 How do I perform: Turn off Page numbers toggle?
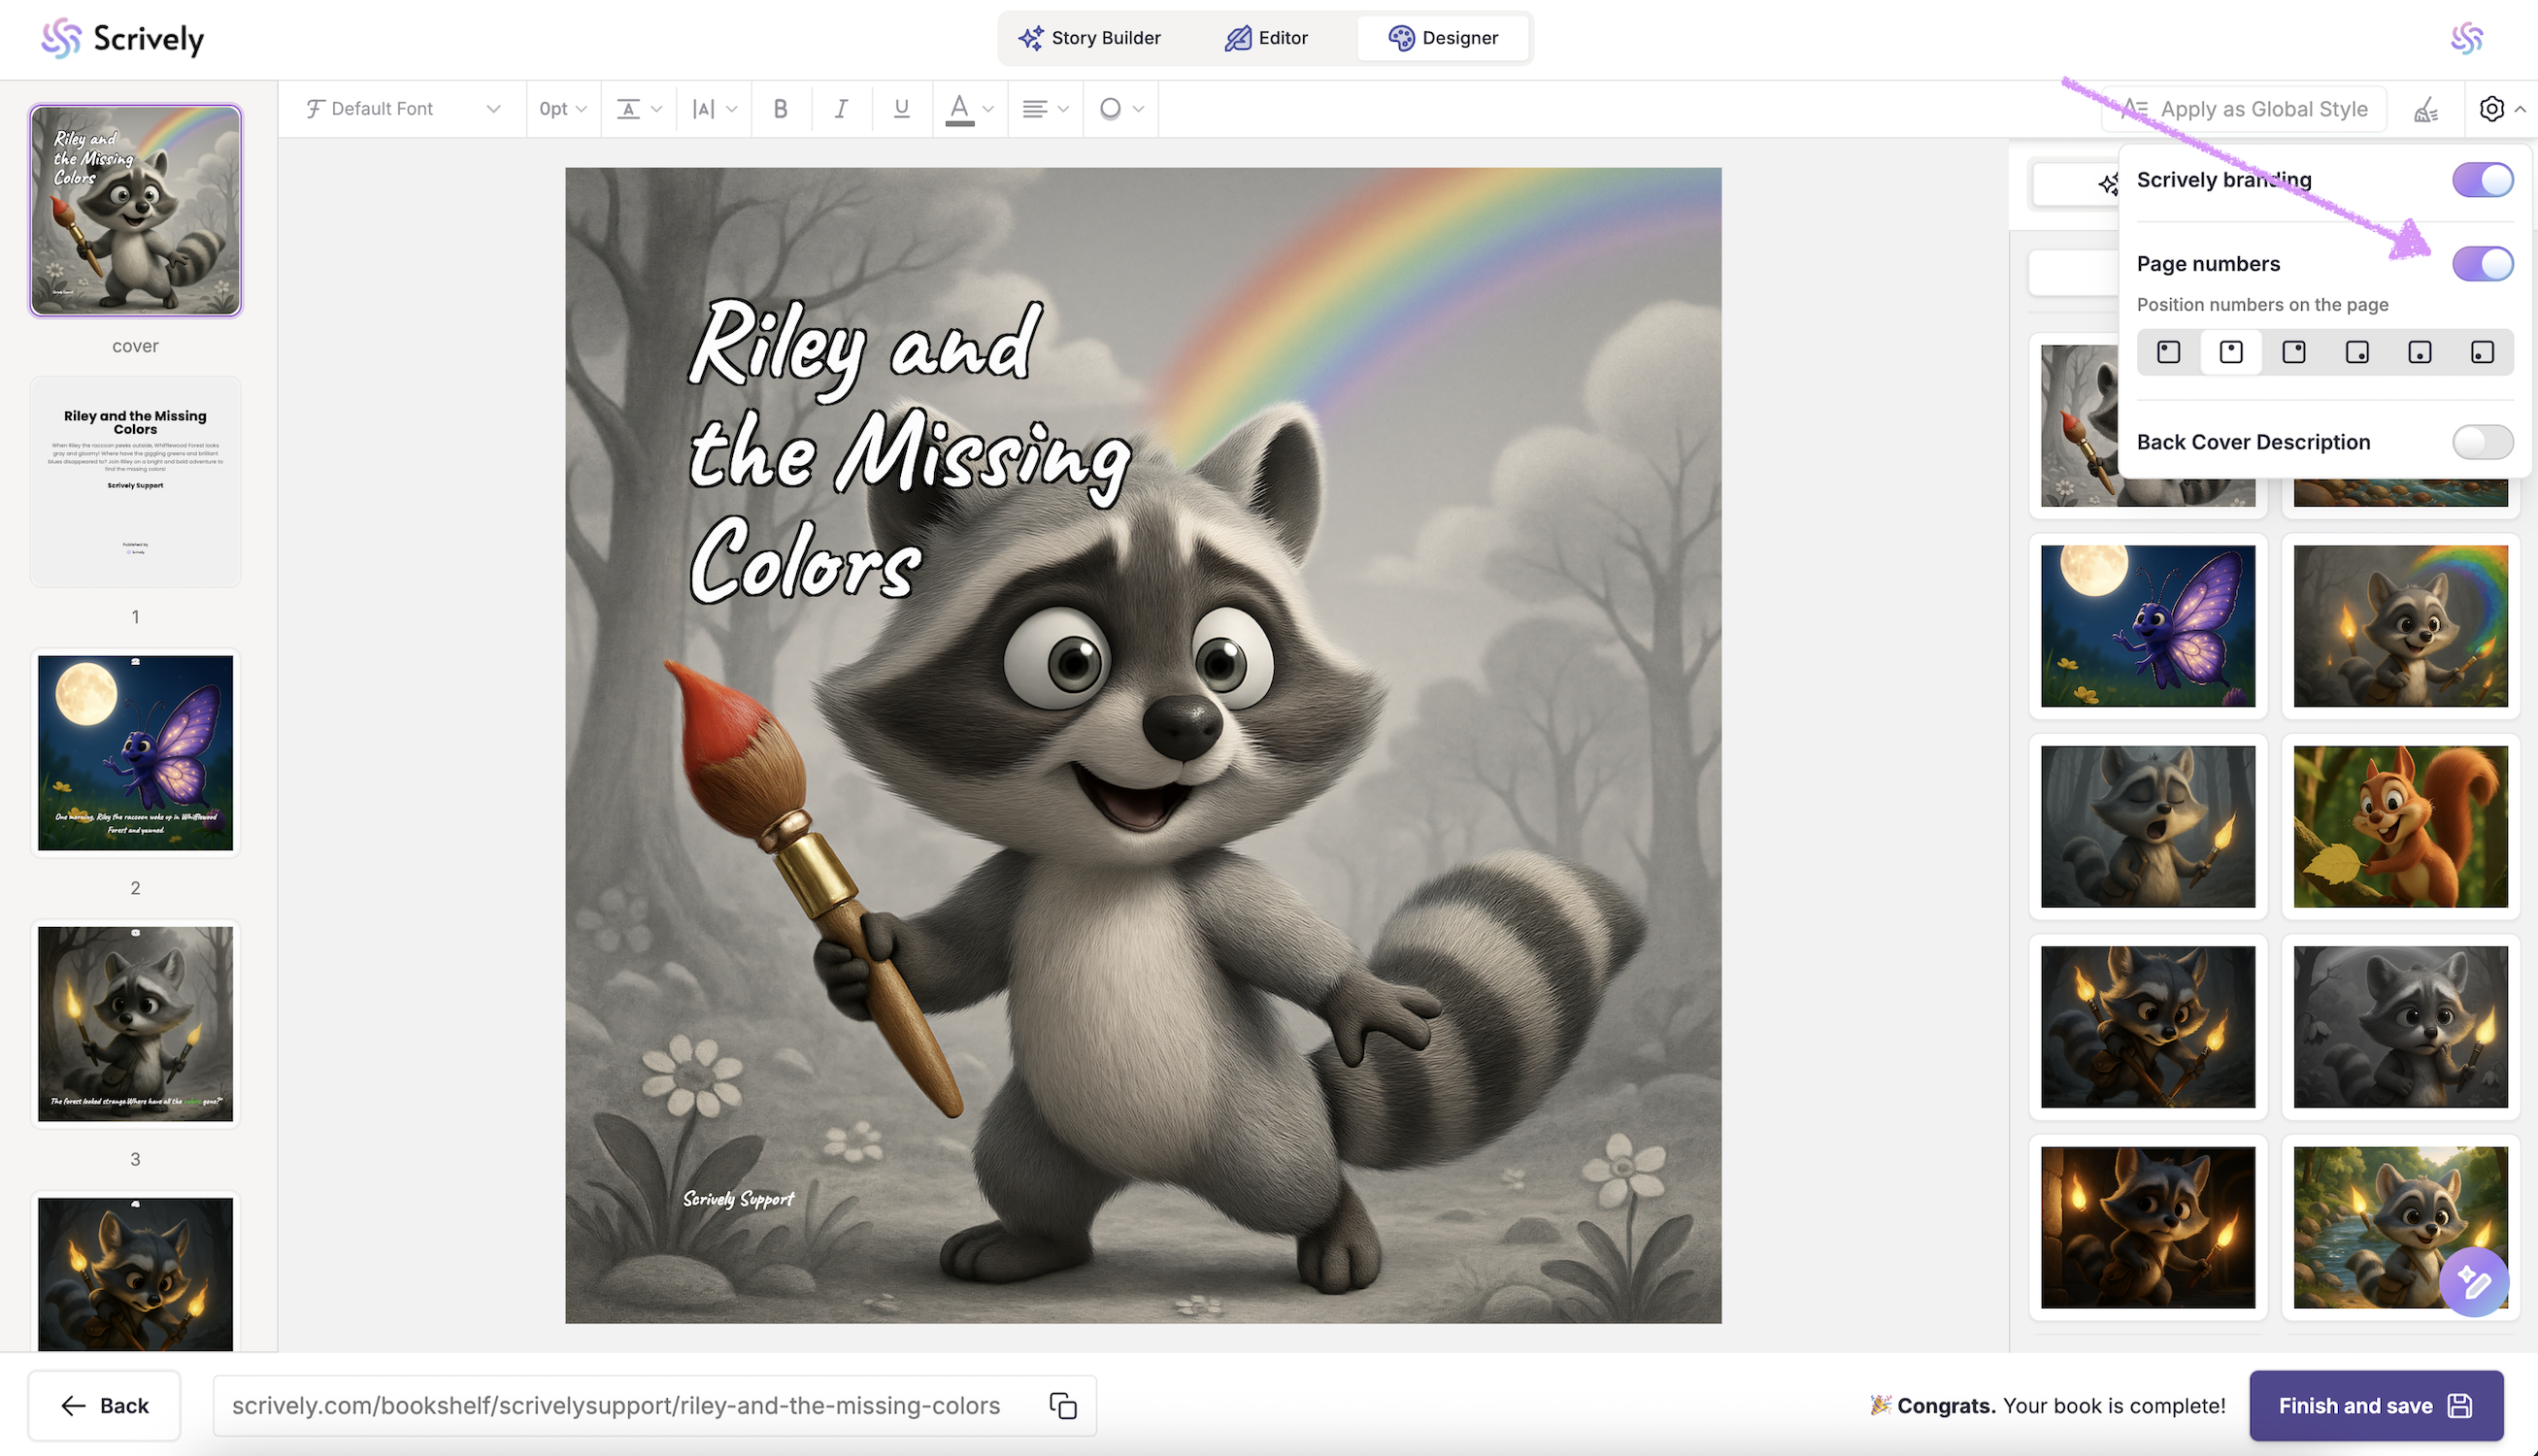(x=2482, y=264)
